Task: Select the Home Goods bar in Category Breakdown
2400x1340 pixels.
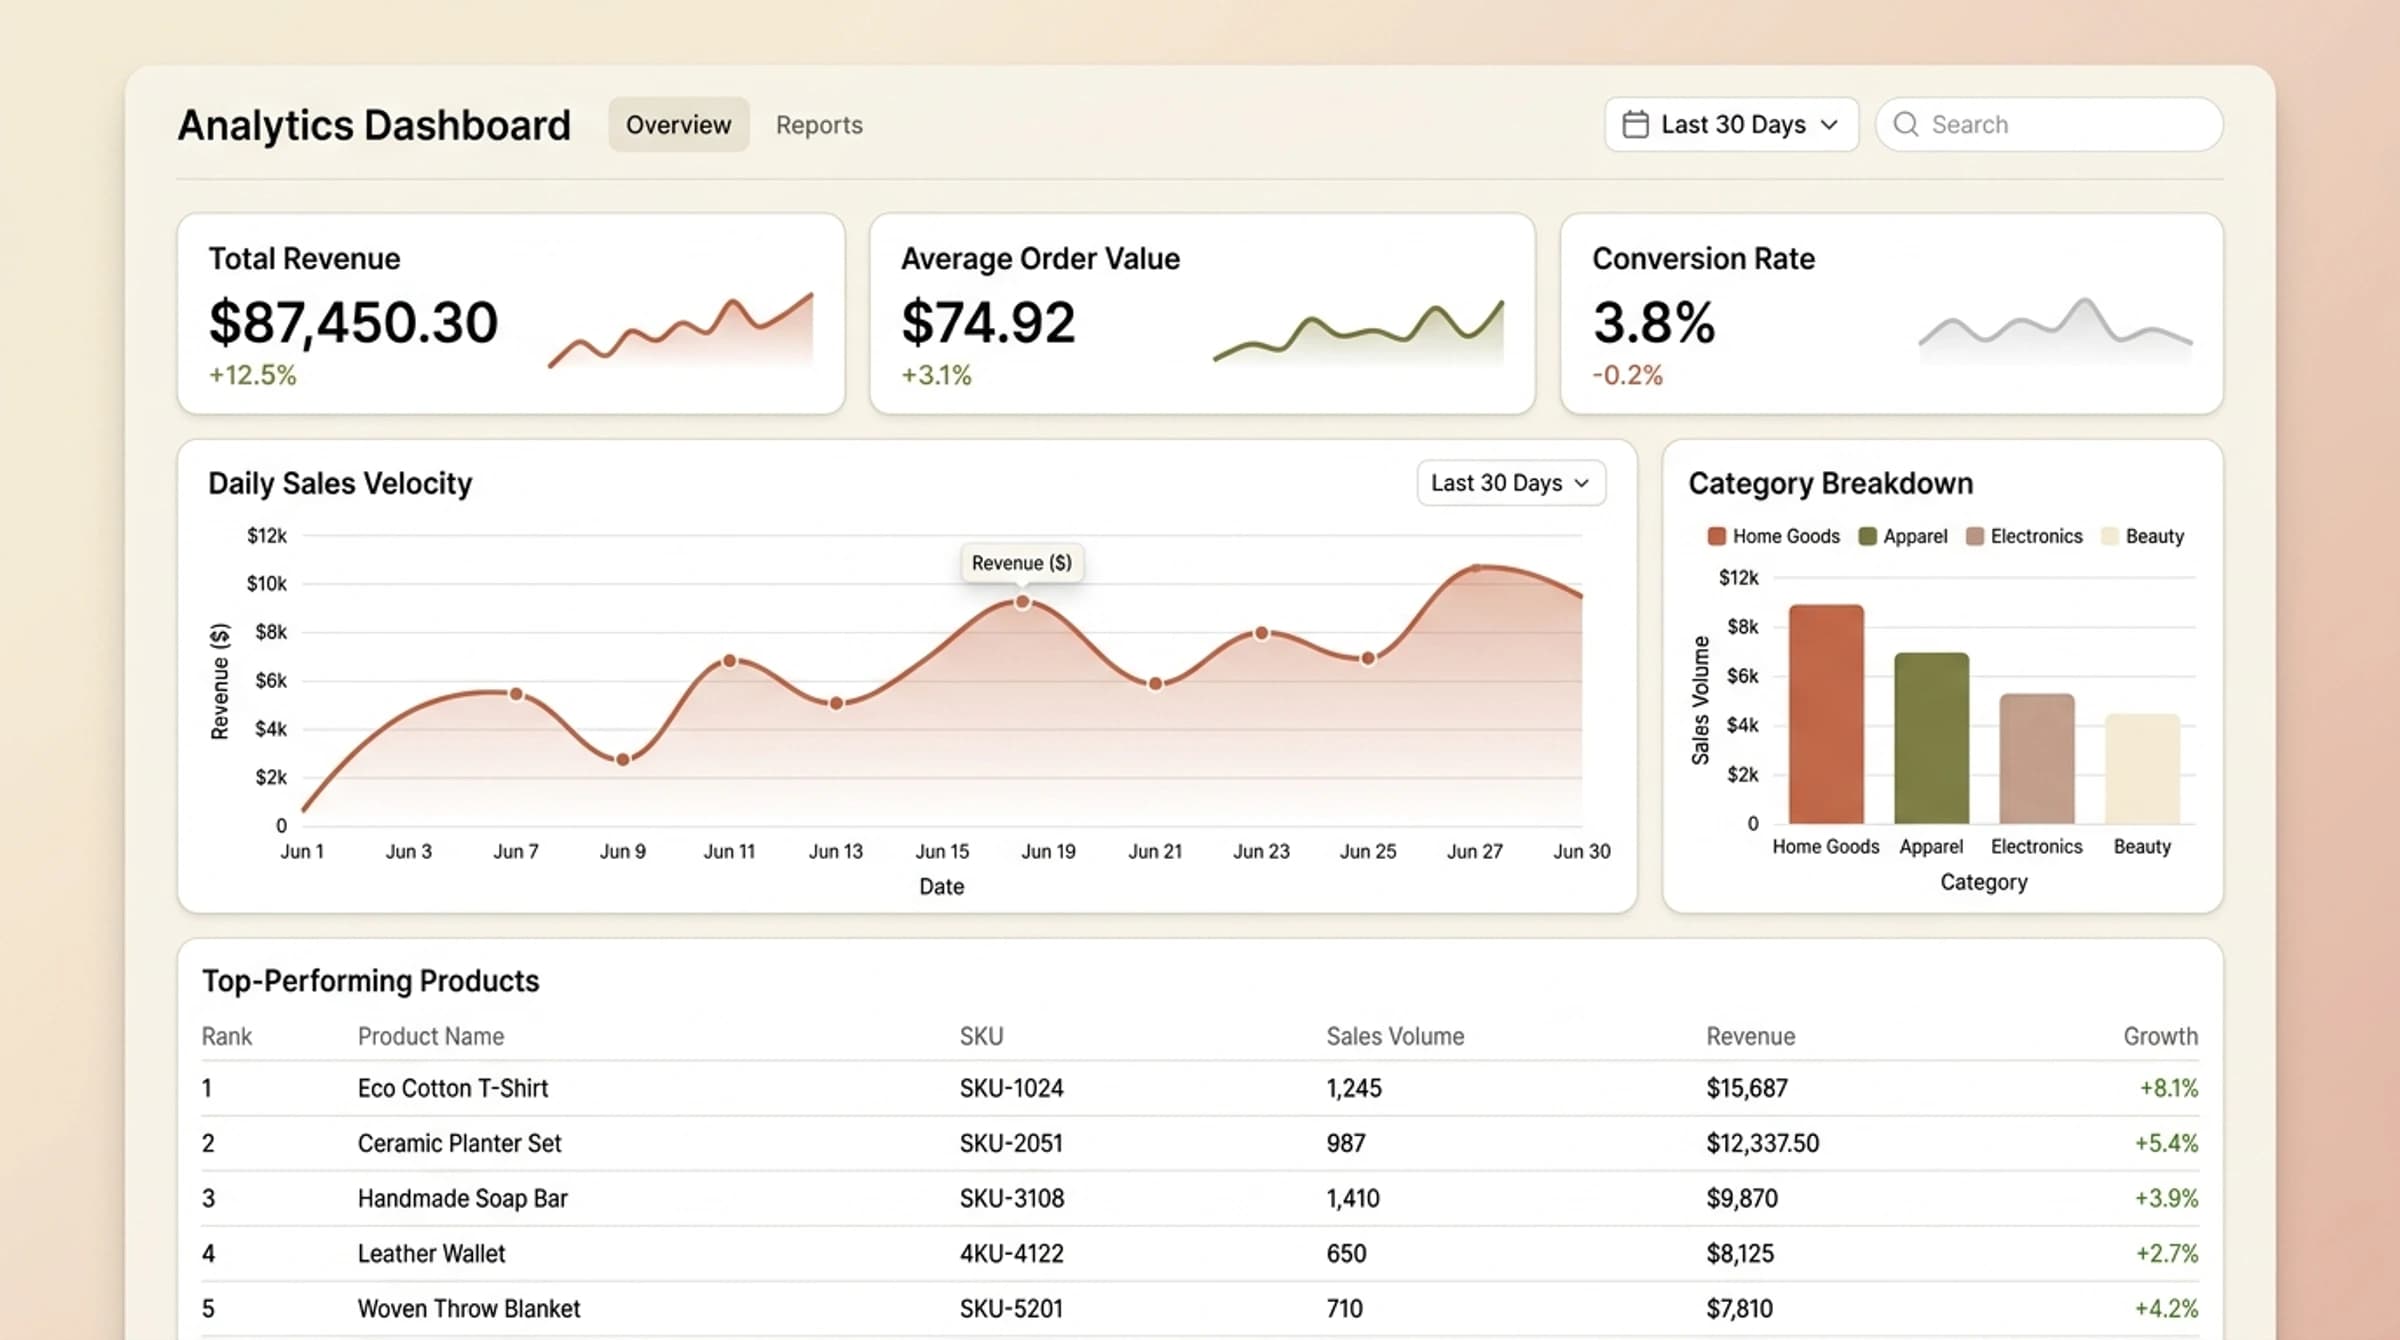Action: (x=1826, y=714)
